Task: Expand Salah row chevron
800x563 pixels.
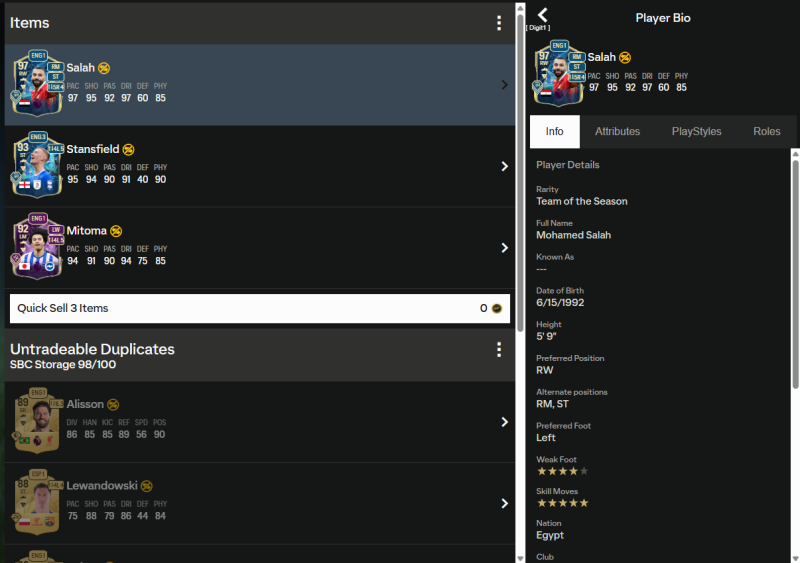Action: click(x=504, y=85)
